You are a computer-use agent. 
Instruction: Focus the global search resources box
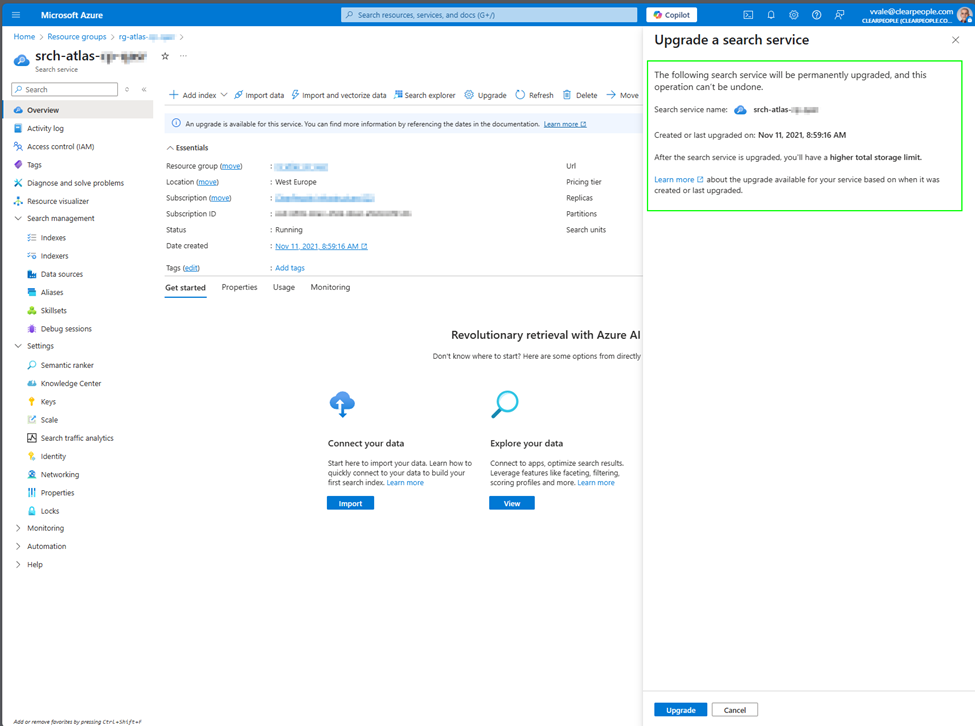point(489,15)
